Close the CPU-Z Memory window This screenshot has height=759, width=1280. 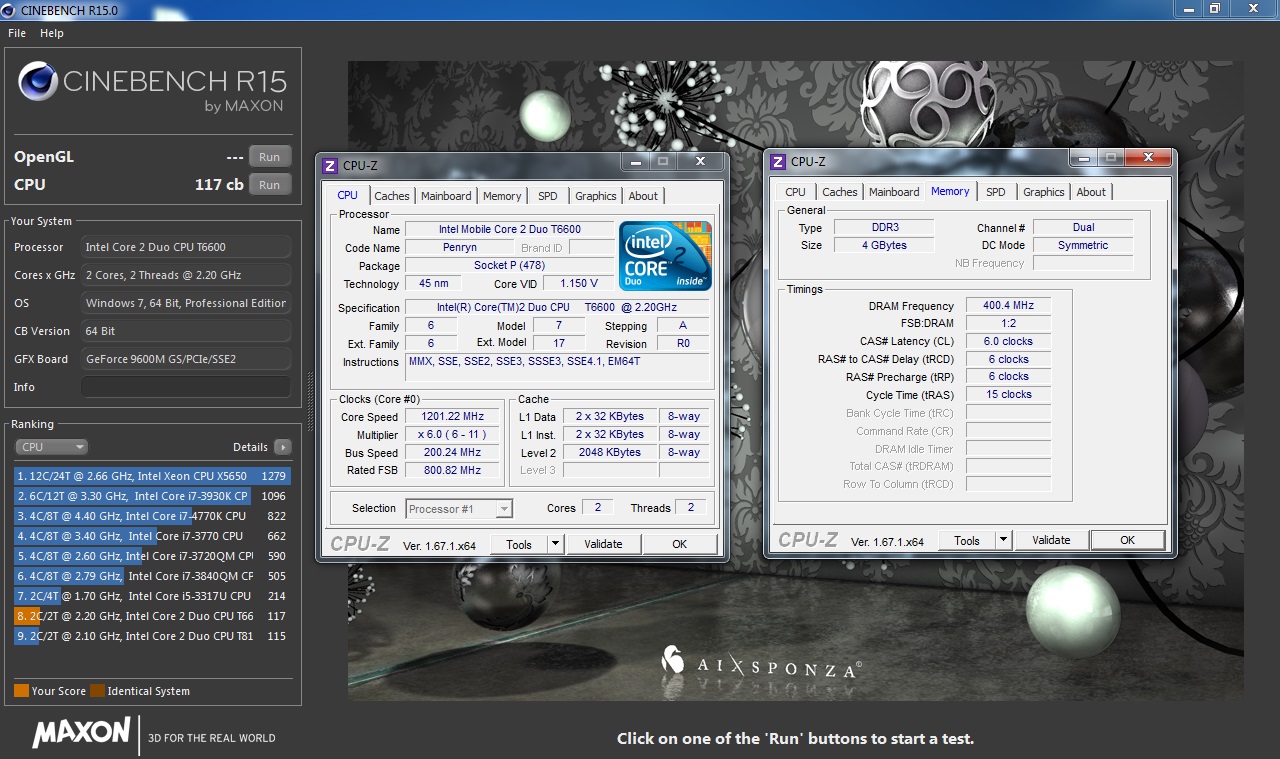pyautogui.click(x=1148, y=158)
